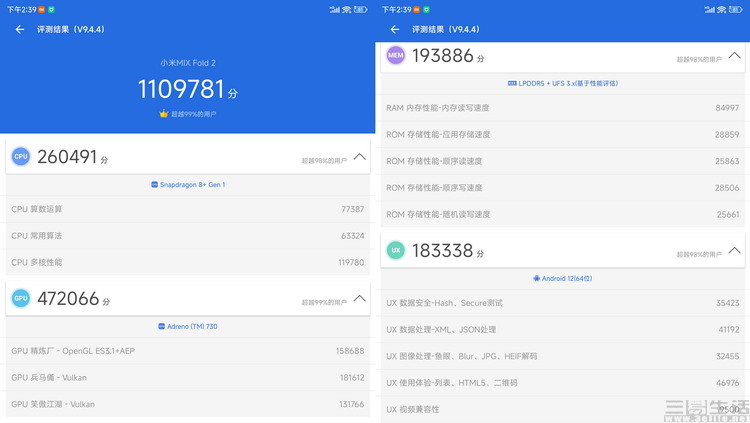
Task: Collapse the GPU 472066 score section
Action: (360, 299)
